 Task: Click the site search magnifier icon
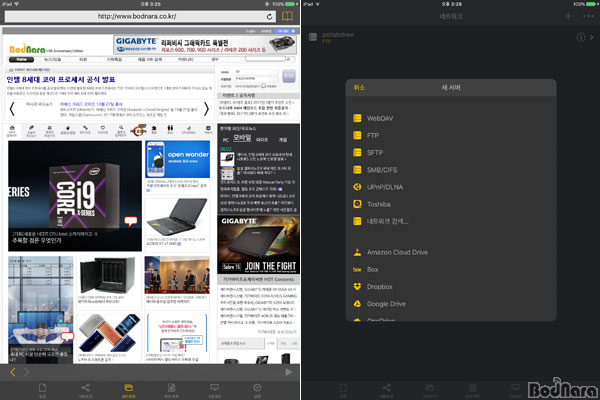pyautogui.click(x=289, y=59)
